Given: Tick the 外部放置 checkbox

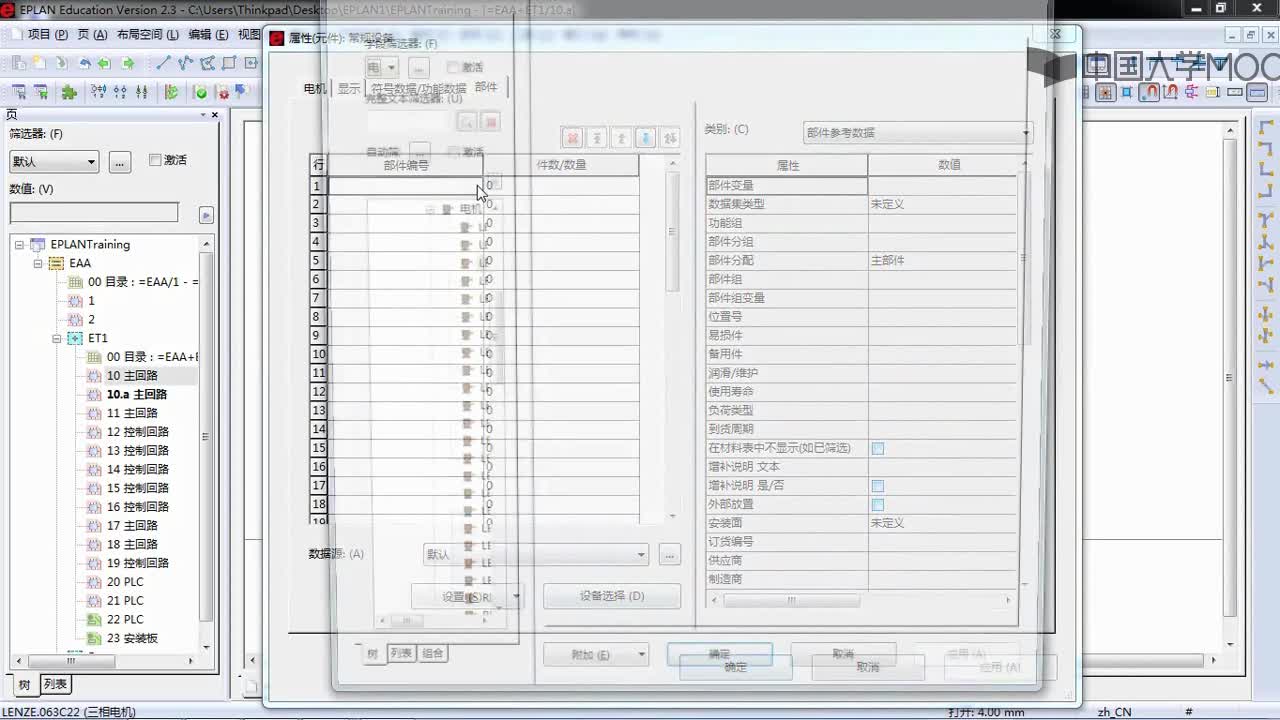Looking at the screenshot, I should 878,504.
